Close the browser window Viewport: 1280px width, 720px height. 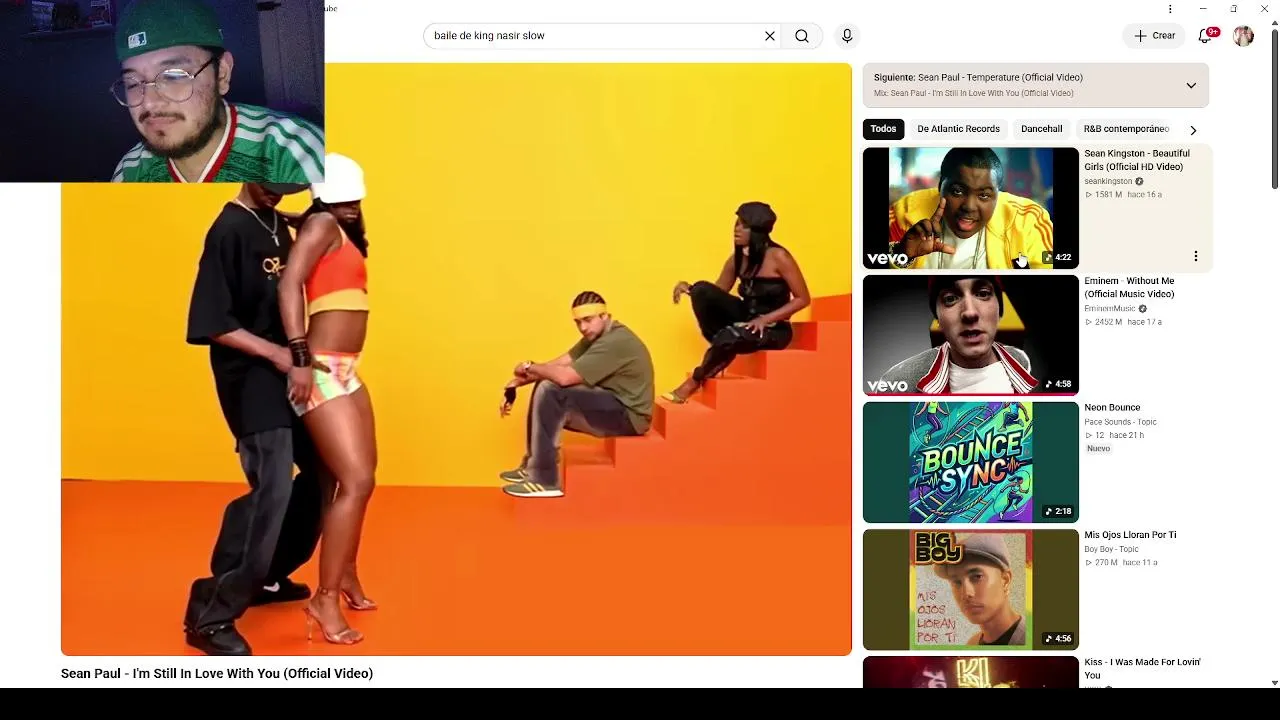click(1264, 9)
